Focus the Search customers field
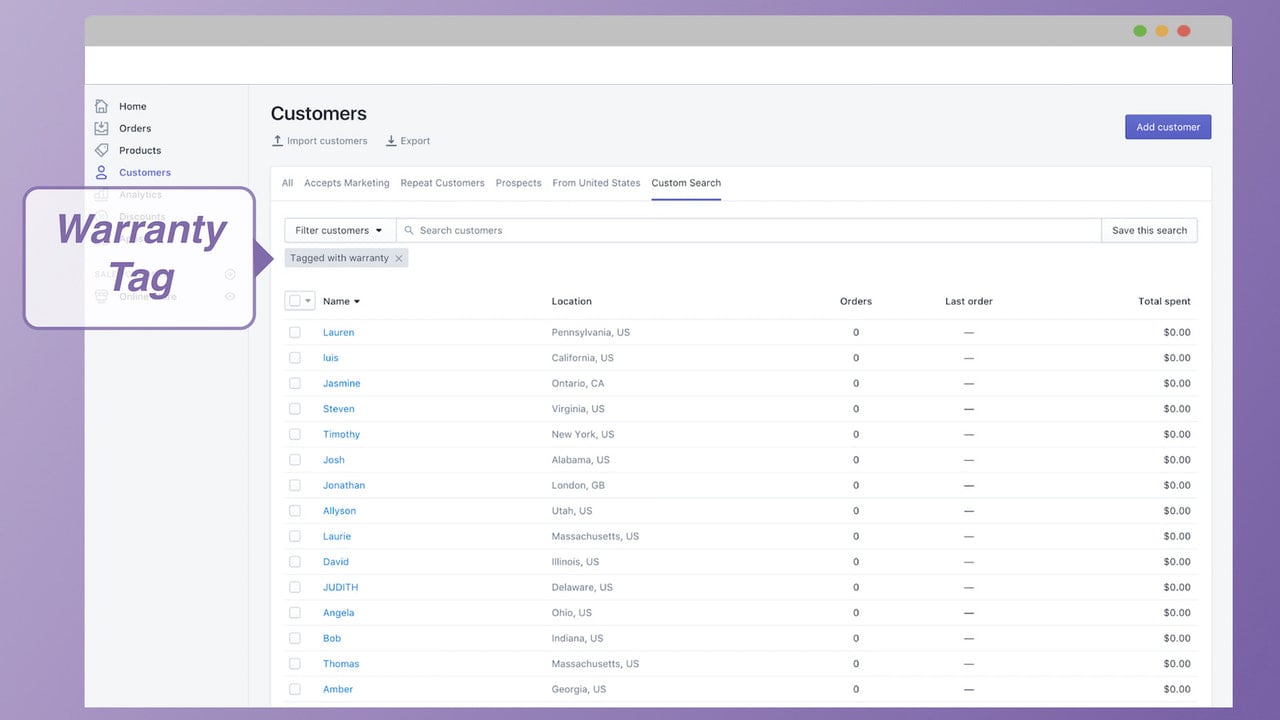The image size is (1280, 720). [748, 230]
